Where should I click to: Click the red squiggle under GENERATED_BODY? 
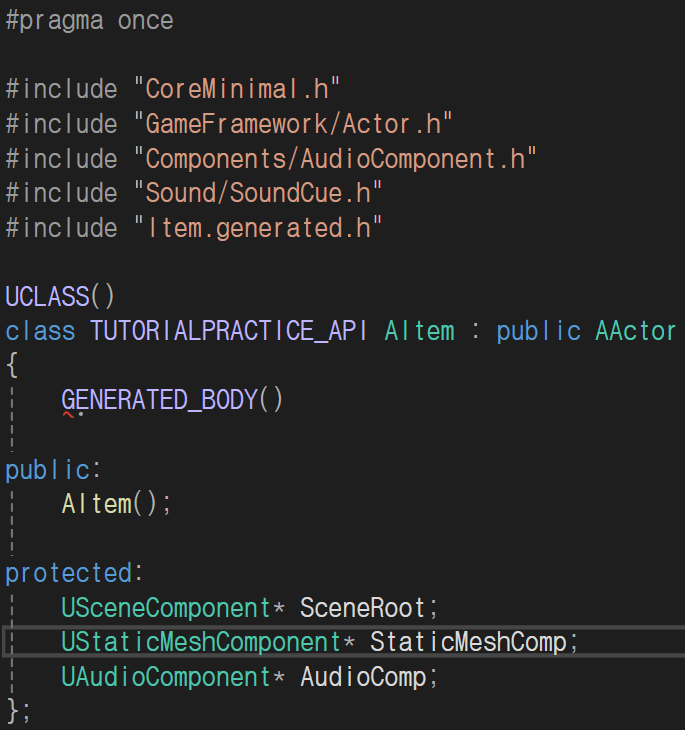click(x=68, y=414)
